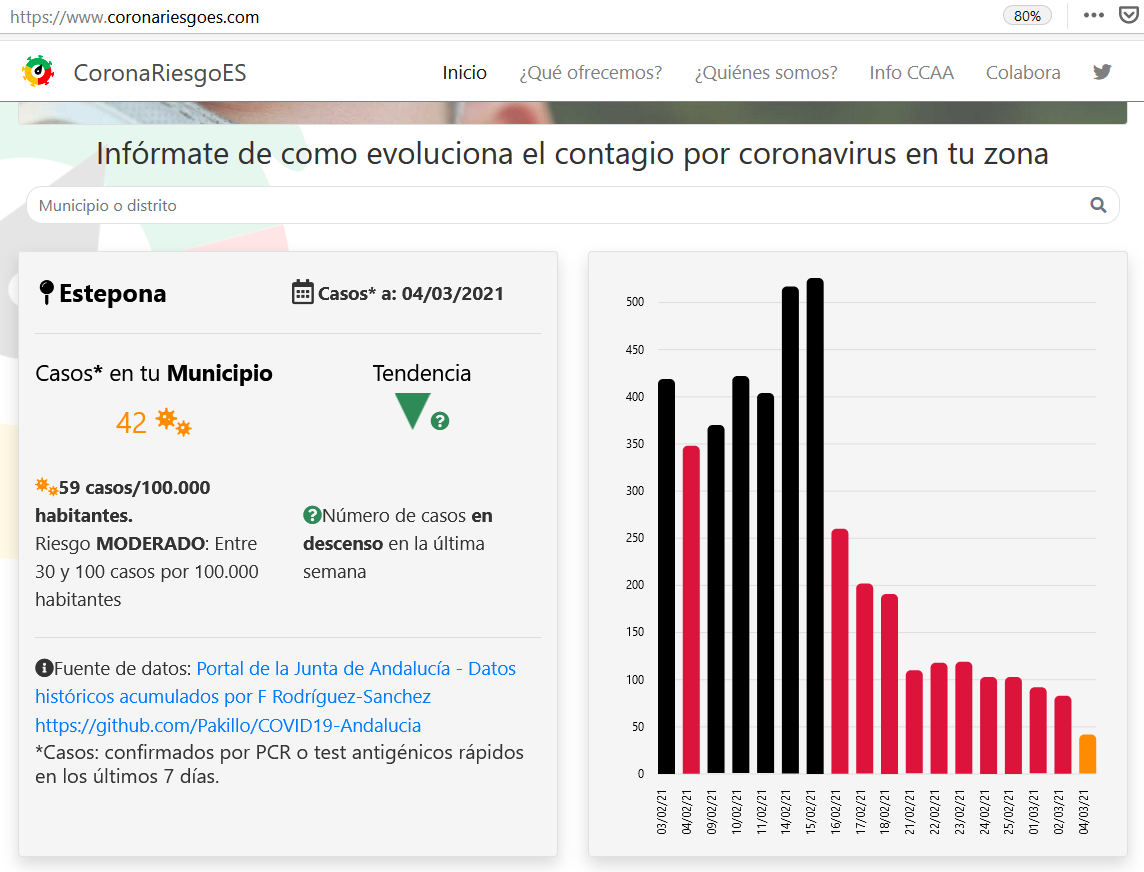
Task: Open the 'Info CCAA' menu item
Action: [911, 72]
